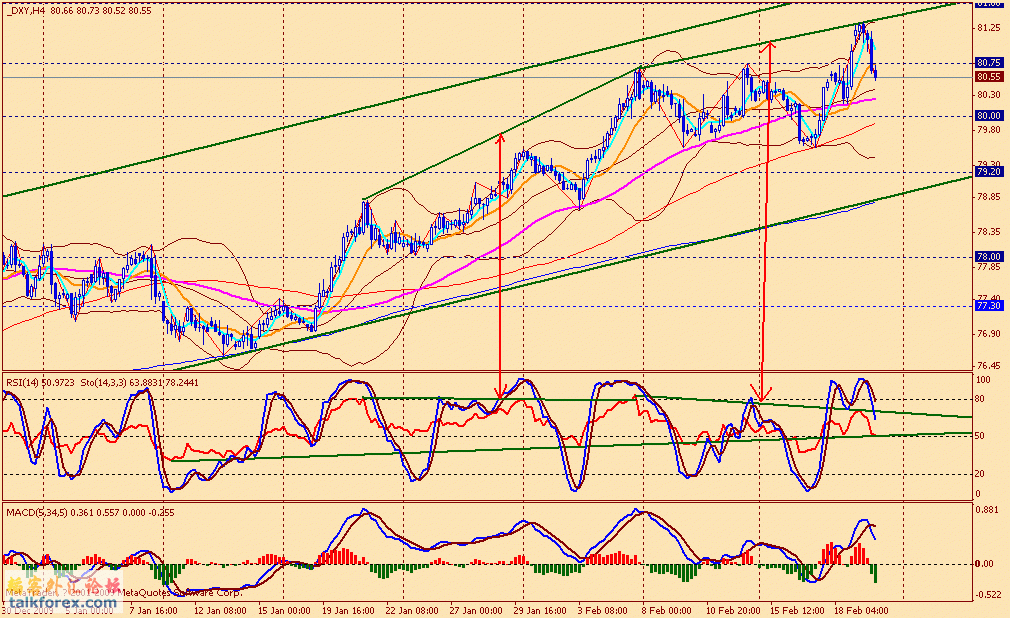Click the 0.00 MACD scale value
Viewport: 1010px width, 618px height.
pos(985,565)
